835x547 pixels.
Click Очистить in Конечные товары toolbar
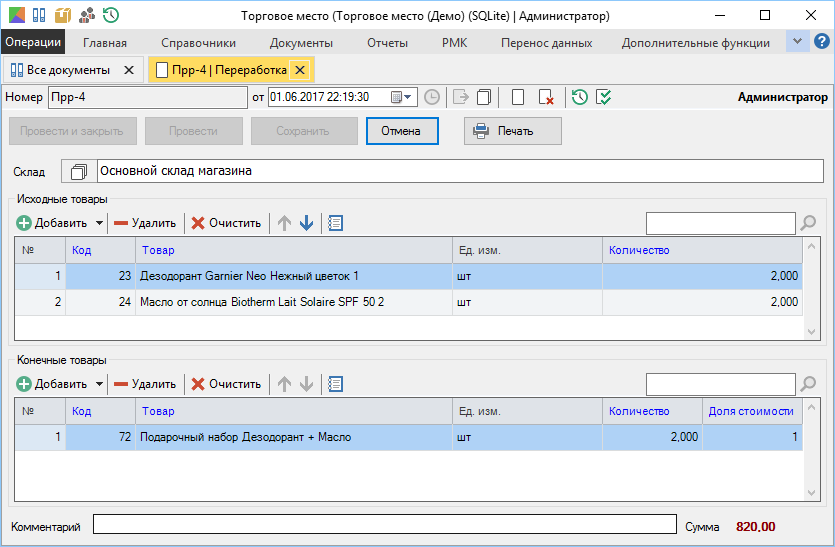pos(226,384)
